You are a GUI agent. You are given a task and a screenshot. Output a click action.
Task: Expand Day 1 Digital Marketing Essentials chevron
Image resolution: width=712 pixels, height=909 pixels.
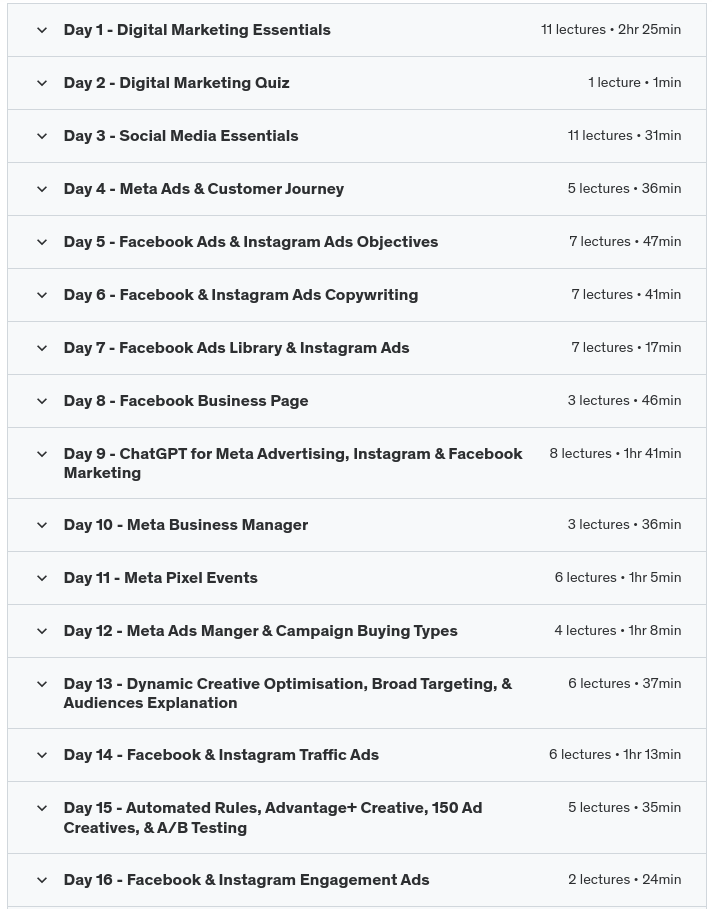coord(42,30)
